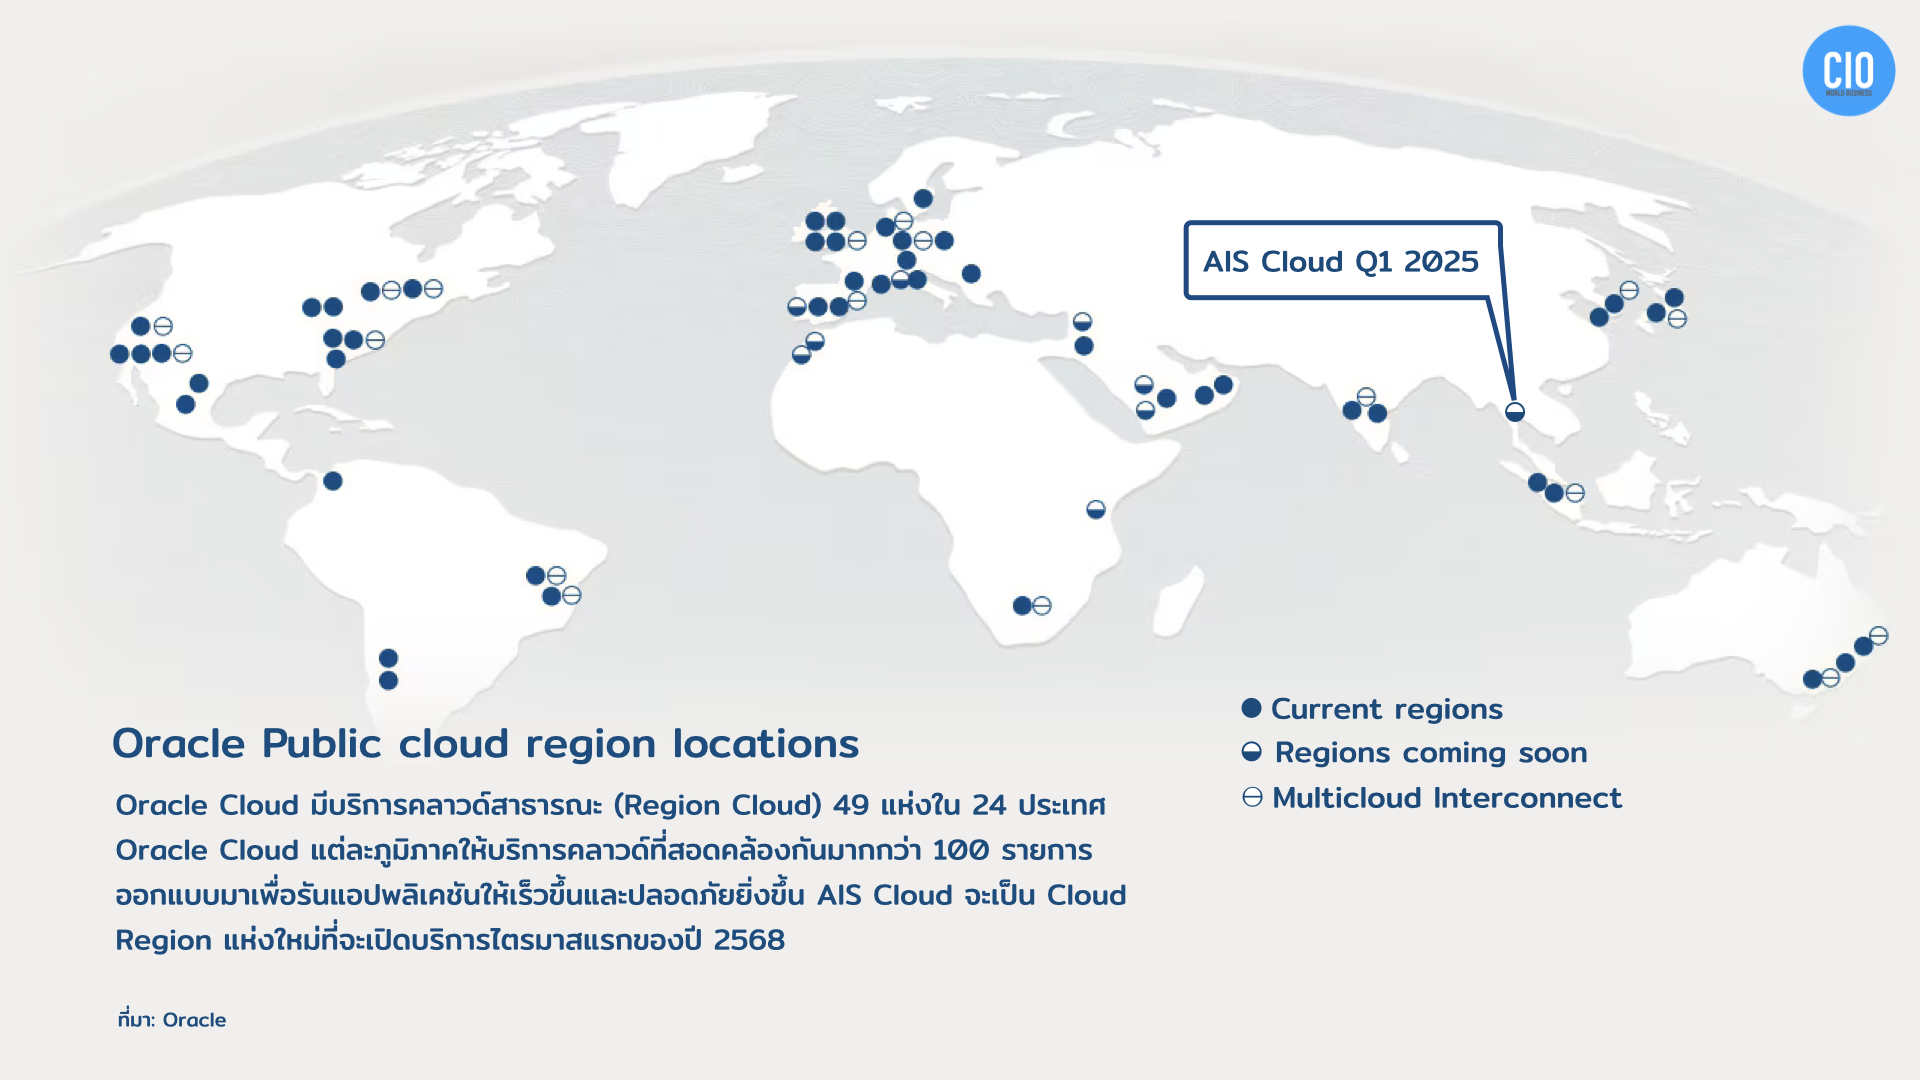Image resolution: width=1920 pixels, height=1080 pixels.
Task: Click the 'Regions coming soon' legend label
Action: pyautogui.click(x=1431, y=753)
